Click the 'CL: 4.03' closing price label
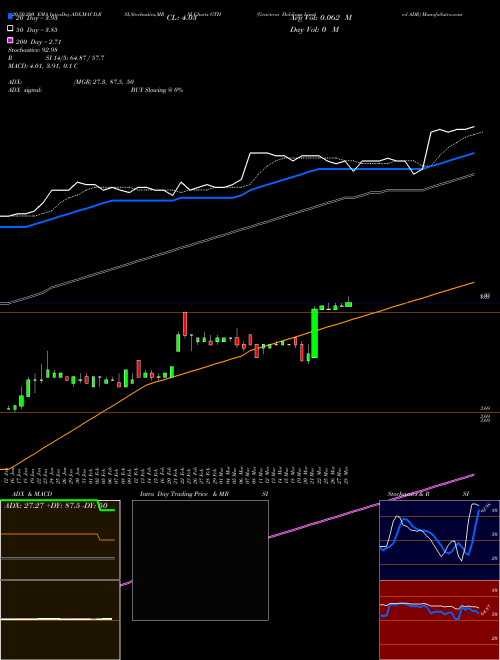The height and width of the screenshot is (660, 500). click(181, 18)
